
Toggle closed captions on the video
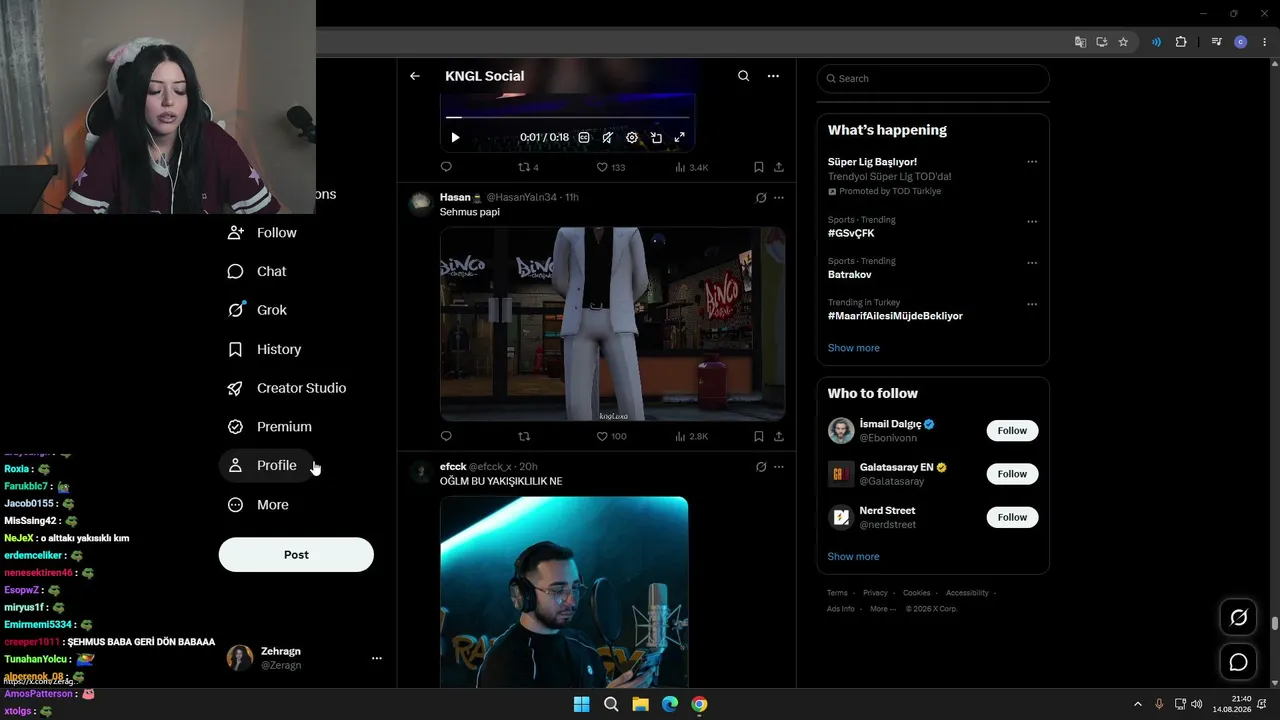584,137
